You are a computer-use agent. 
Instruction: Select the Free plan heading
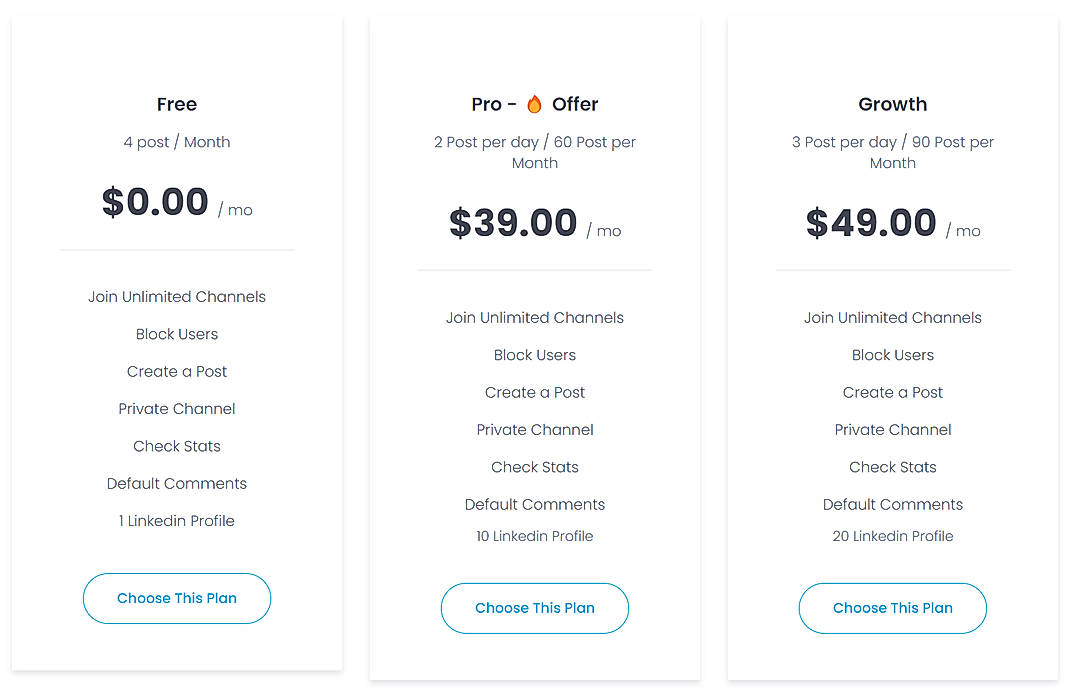[x=177, y=104]
